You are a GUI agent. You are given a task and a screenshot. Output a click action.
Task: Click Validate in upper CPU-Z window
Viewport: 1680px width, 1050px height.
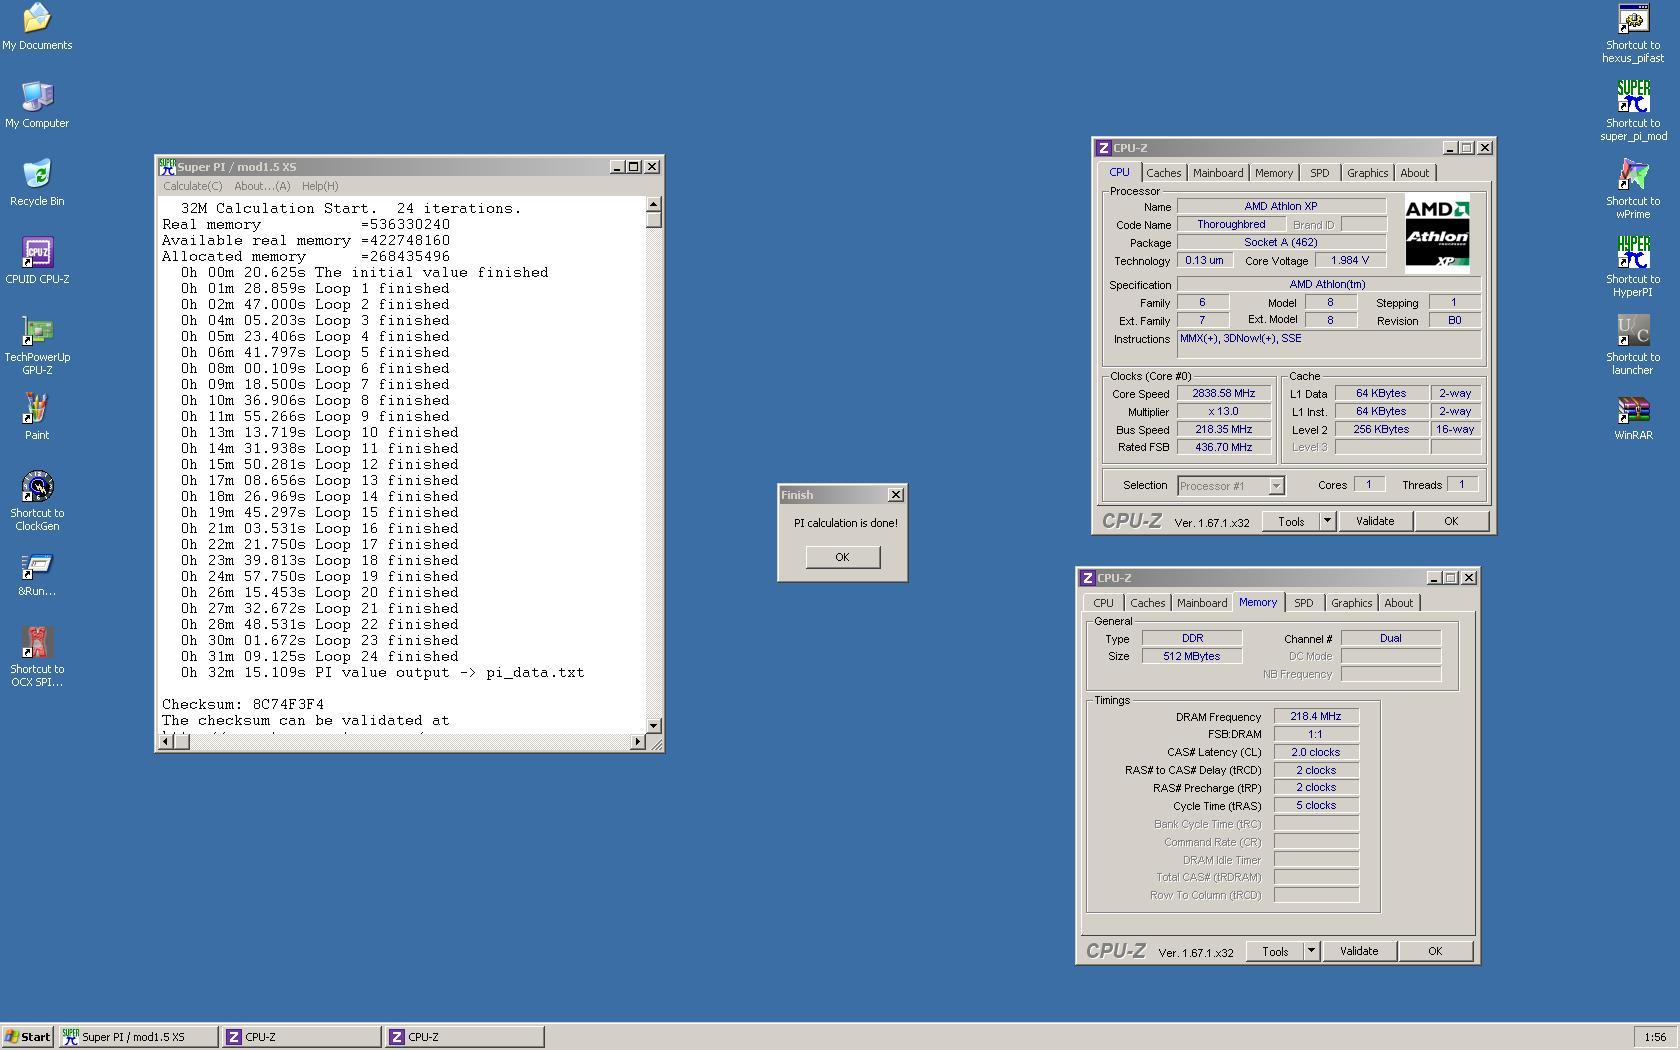click(x=1374, y=521)
